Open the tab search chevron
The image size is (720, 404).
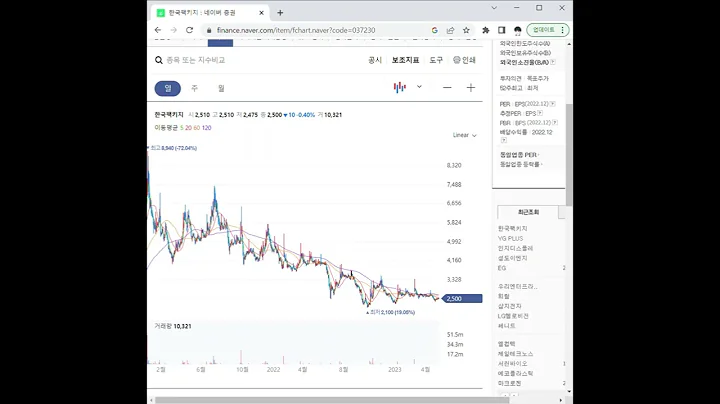494,8
